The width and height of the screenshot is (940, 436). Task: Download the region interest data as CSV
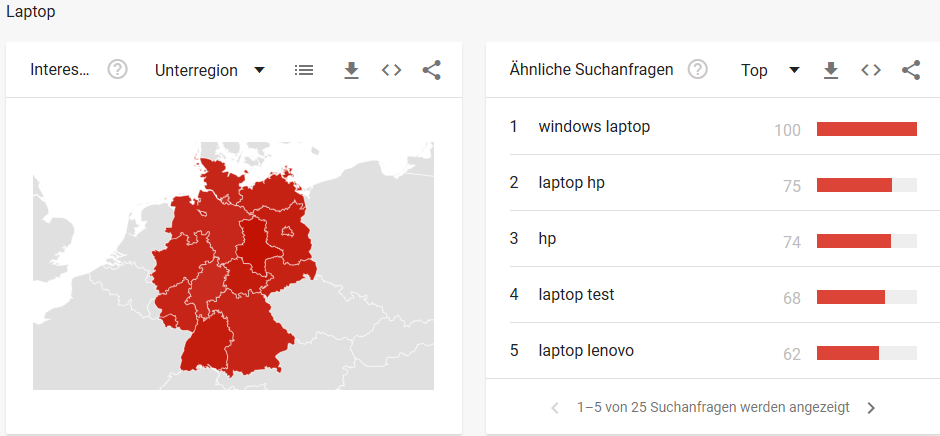(x=351, y=70)
